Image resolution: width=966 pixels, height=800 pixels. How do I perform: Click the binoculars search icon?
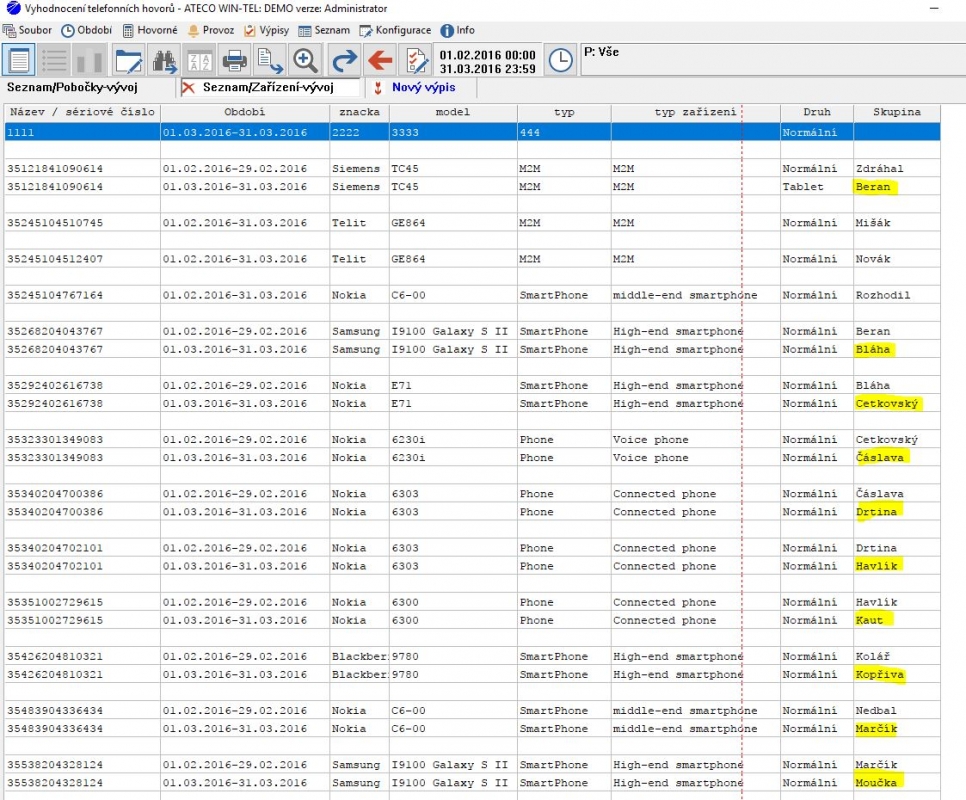164,60
